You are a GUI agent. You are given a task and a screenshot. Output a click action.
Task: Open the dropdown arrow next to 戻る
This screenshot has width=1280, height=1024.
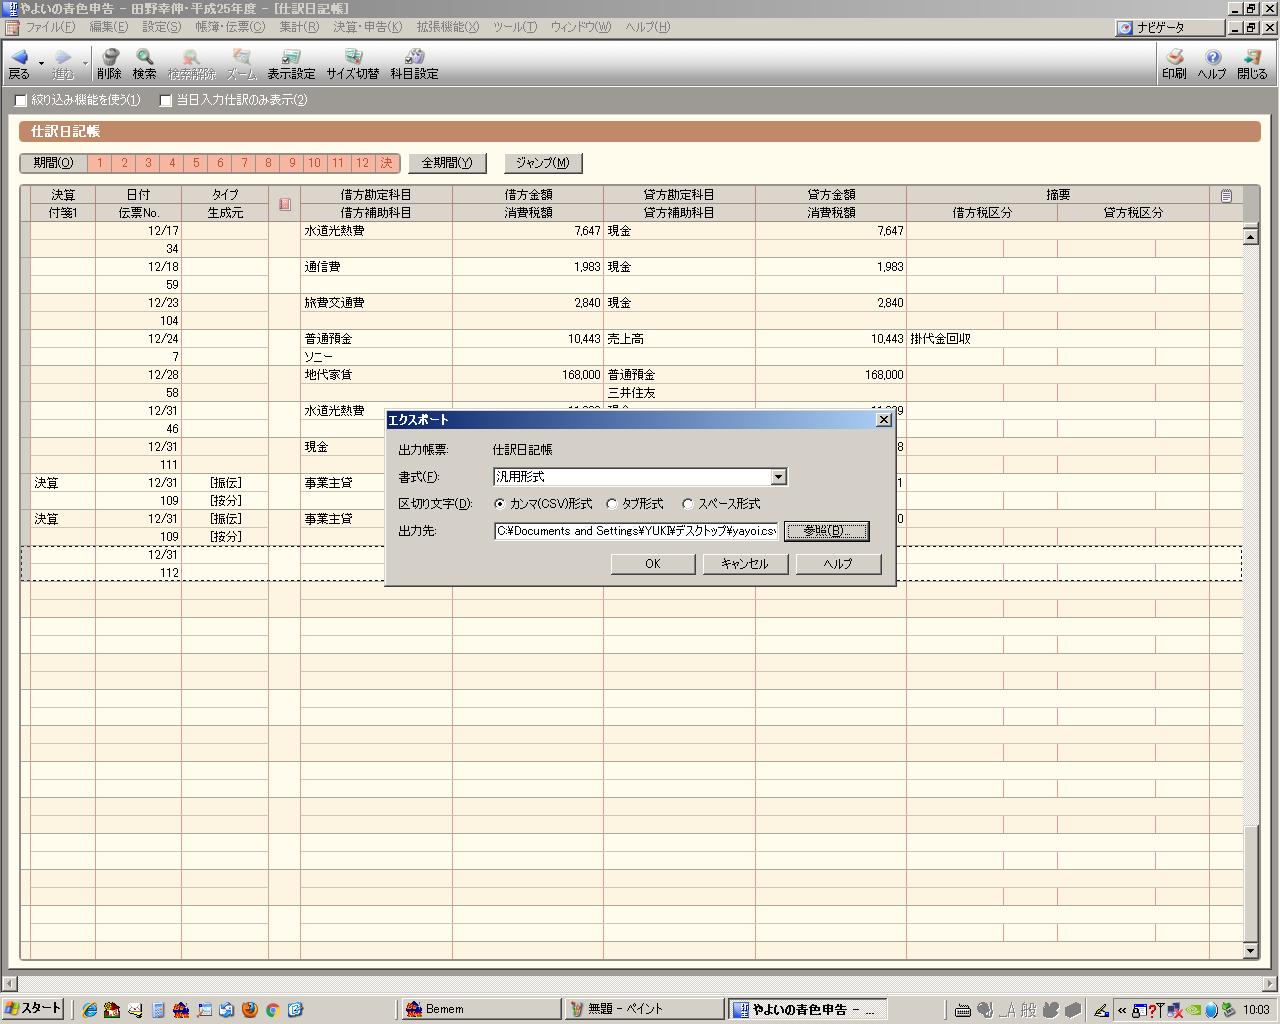pos(41,65)
